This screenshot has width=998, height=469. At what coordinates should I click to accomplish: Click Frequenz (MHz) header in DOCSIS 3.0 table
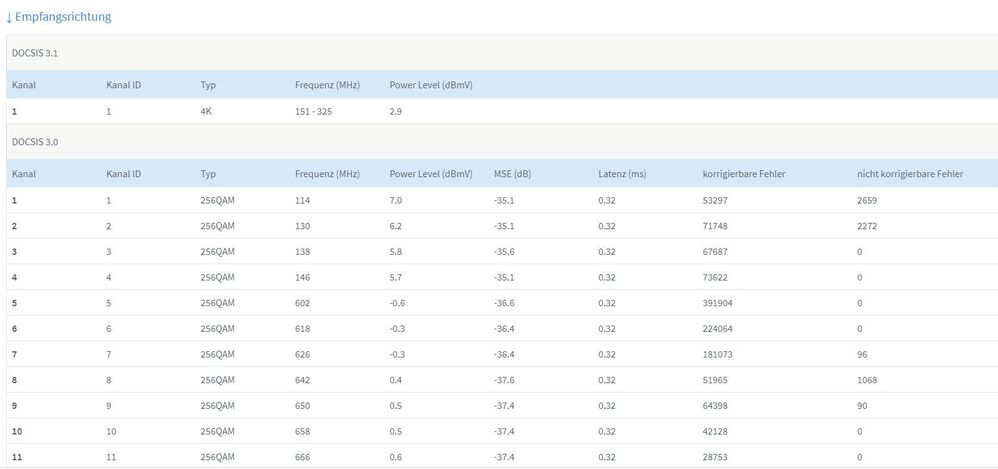(x=328, y=174)
